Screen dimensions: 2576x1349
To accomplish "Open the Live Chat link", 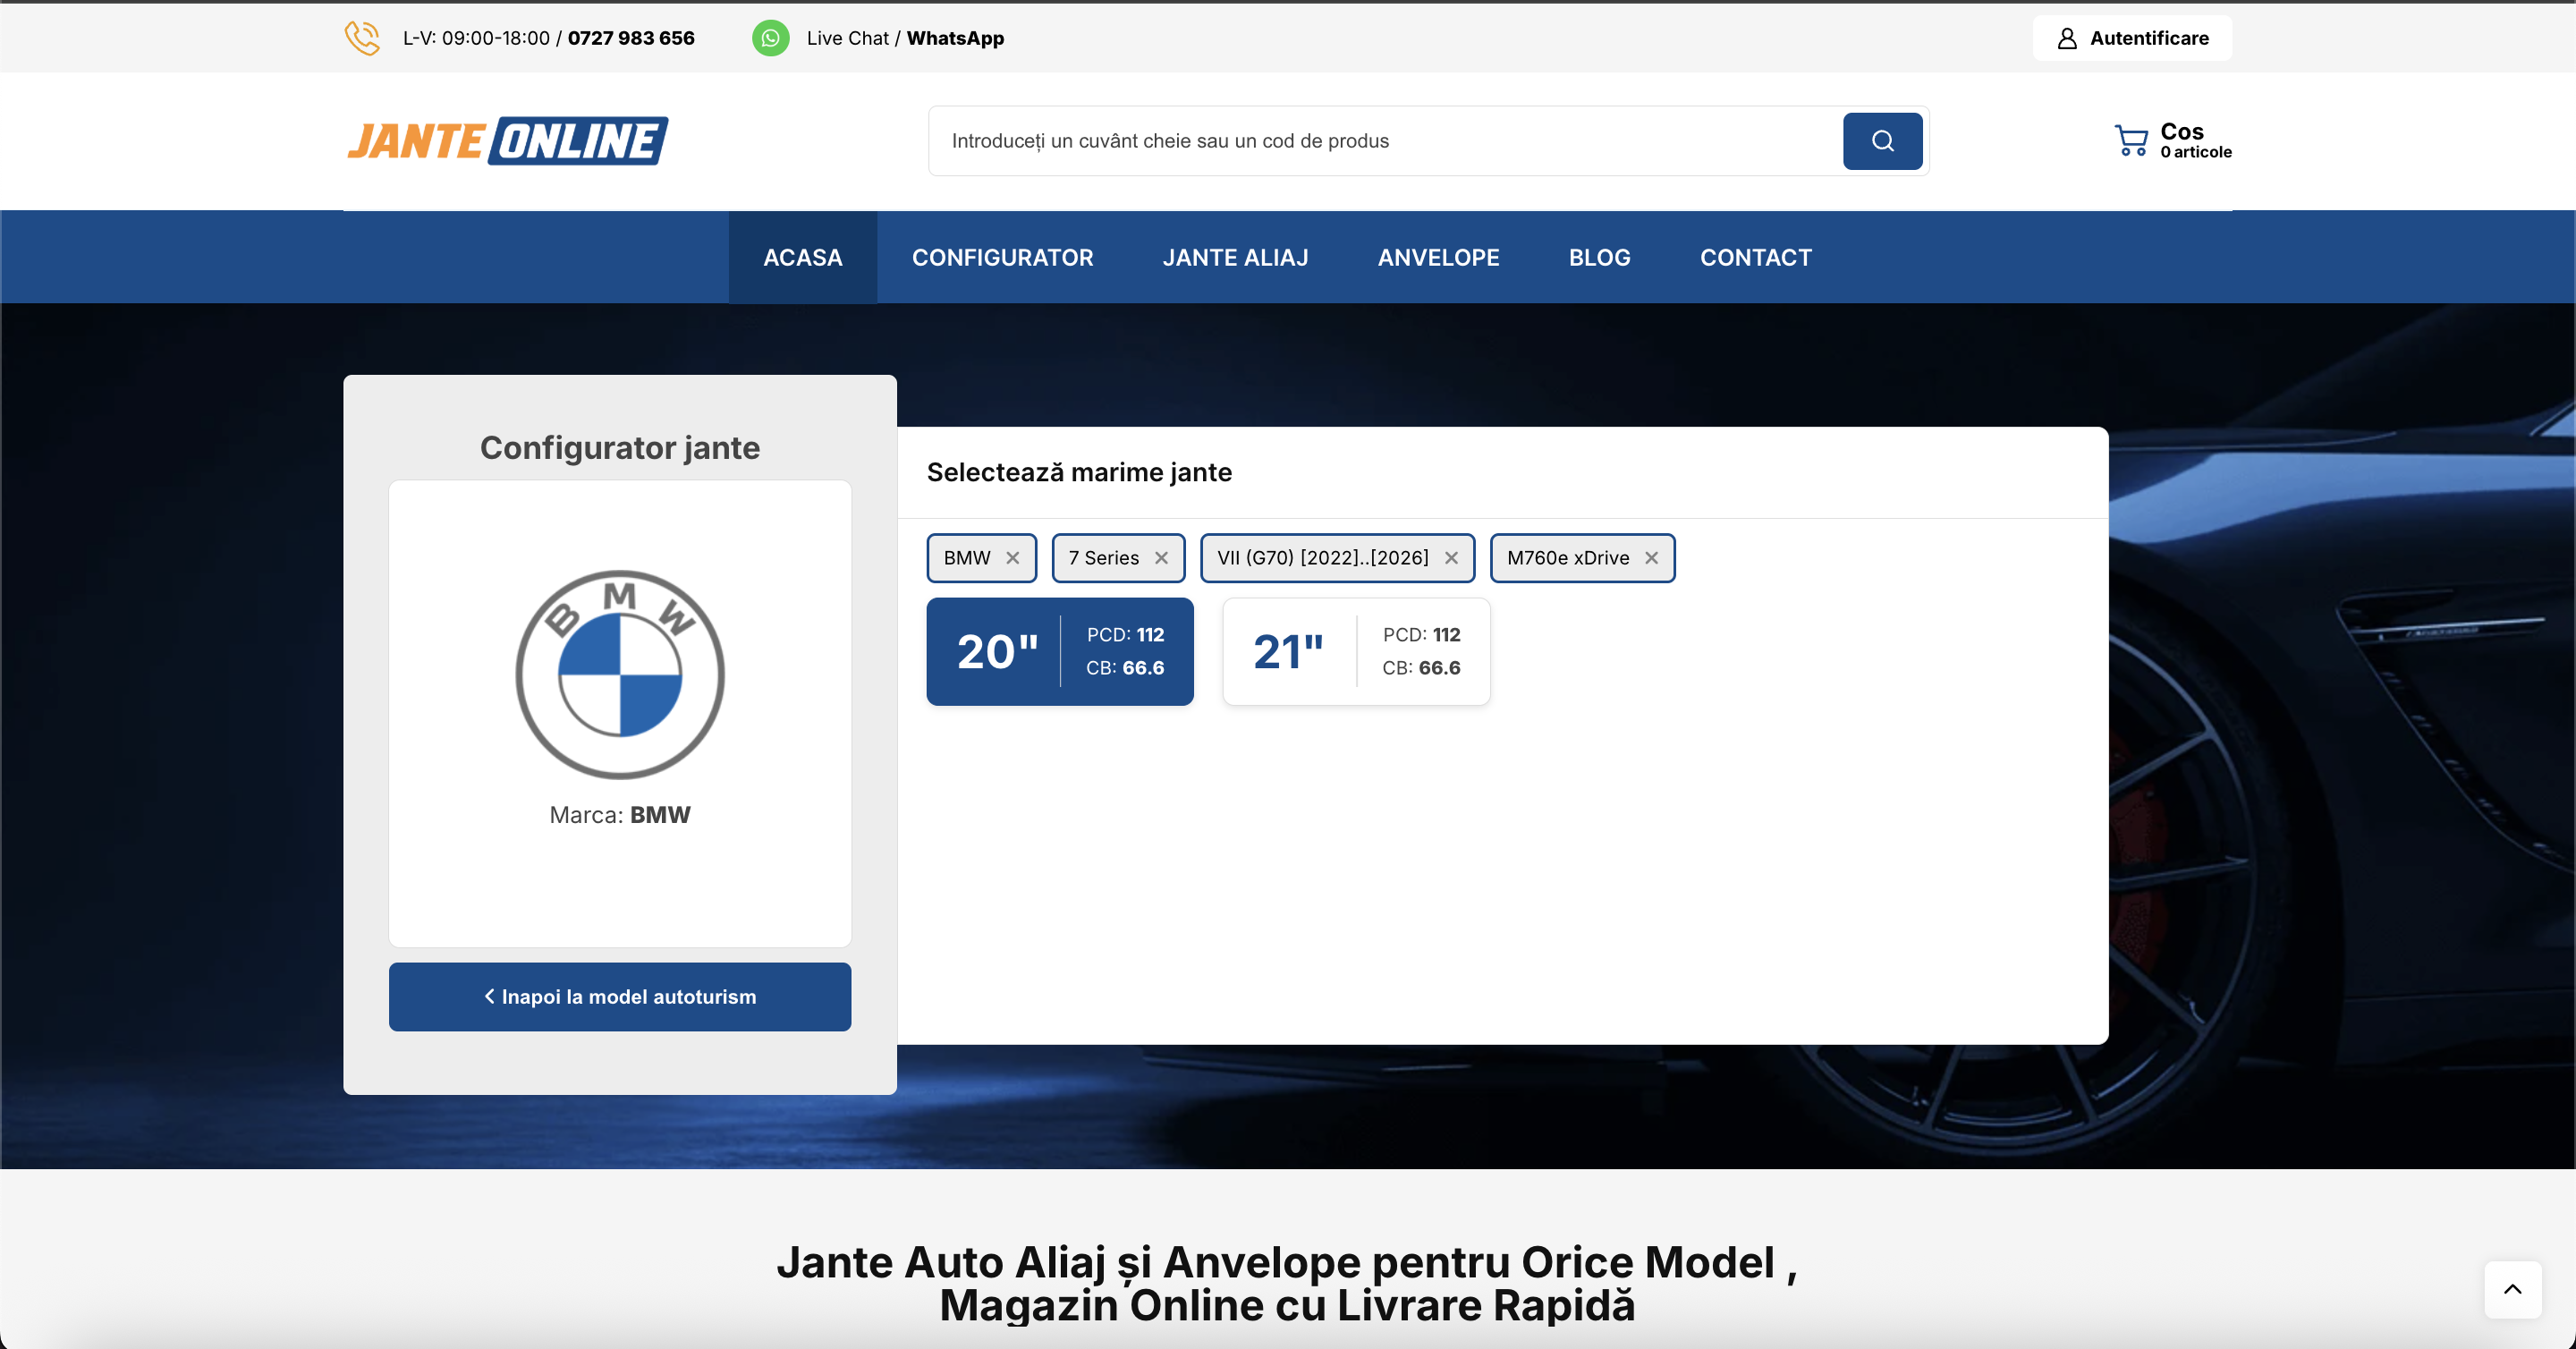I will pyautogui.click(x=848, y=38).
